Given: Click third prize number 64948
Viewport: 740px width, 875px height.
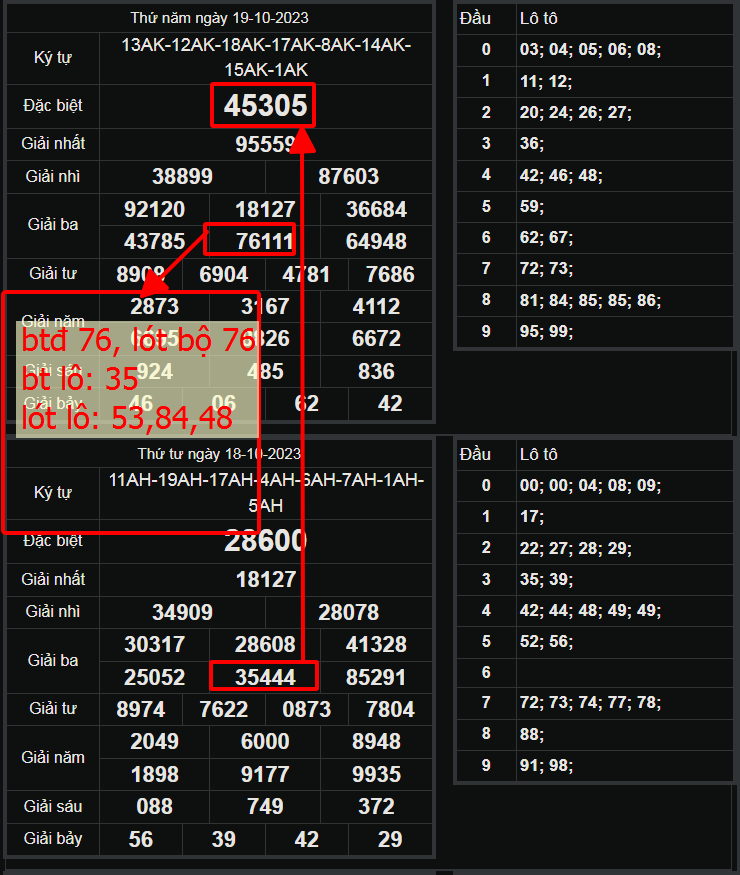Looking at the screenshot, I should [x=376, y=241].
